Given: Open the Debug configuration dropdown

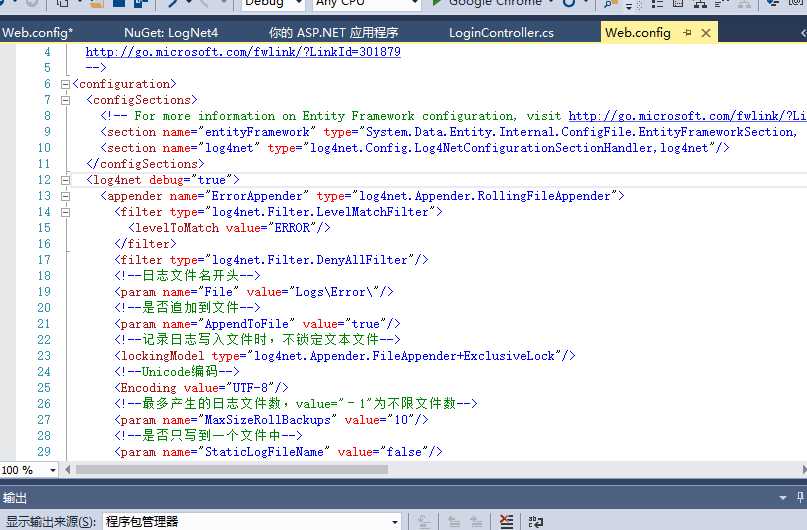Looking at the screenshot, I should [273, 3].
